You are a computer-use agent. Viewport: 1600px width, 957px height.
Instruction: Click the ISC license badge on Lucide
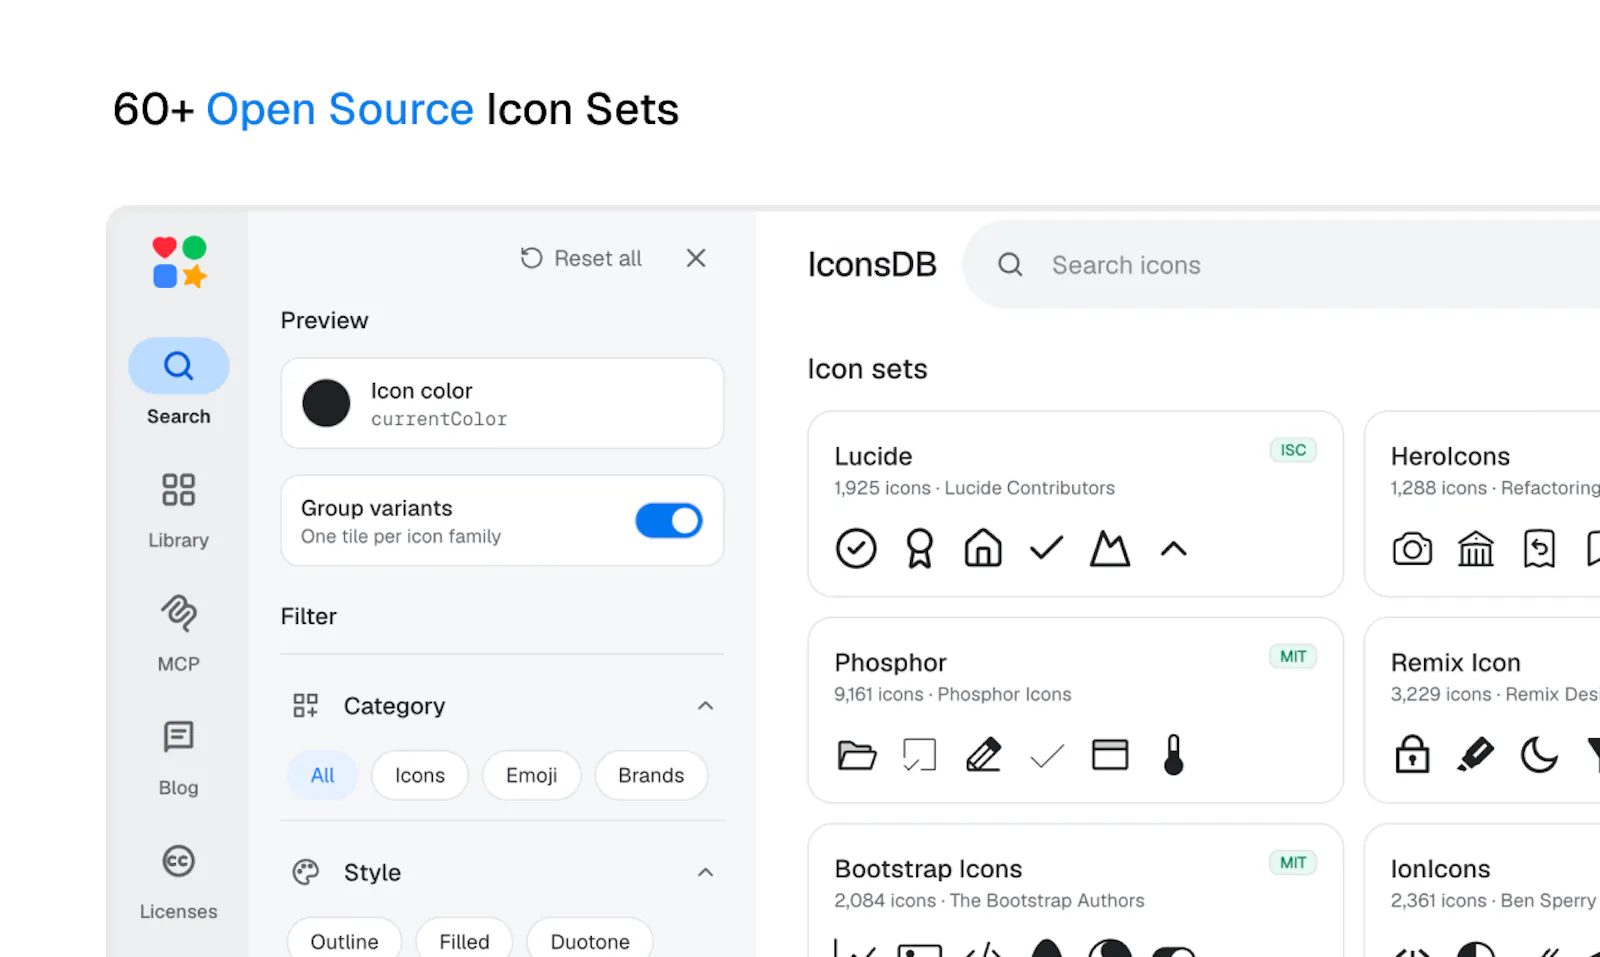[1293, 450]
